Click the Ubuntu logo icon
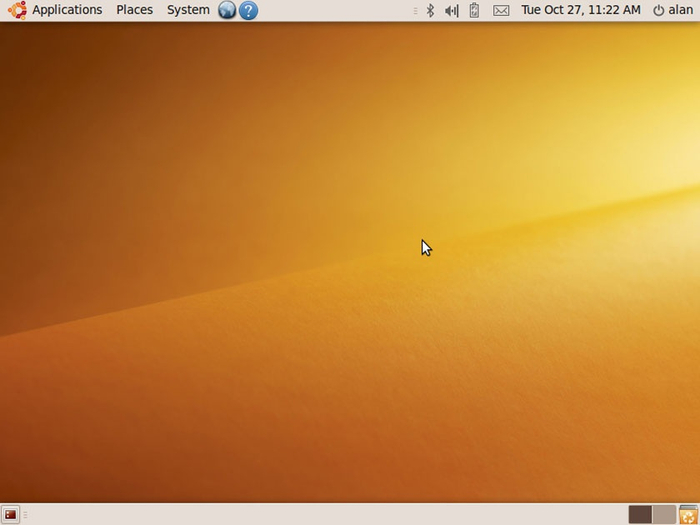 click(17, 10)
